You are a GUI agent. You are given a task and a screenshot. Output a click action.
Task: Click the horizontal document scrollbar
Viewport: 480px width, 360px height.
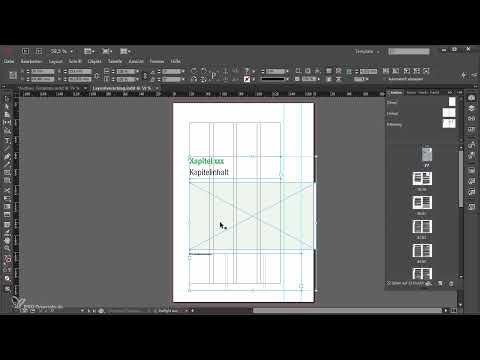(347, 311)
